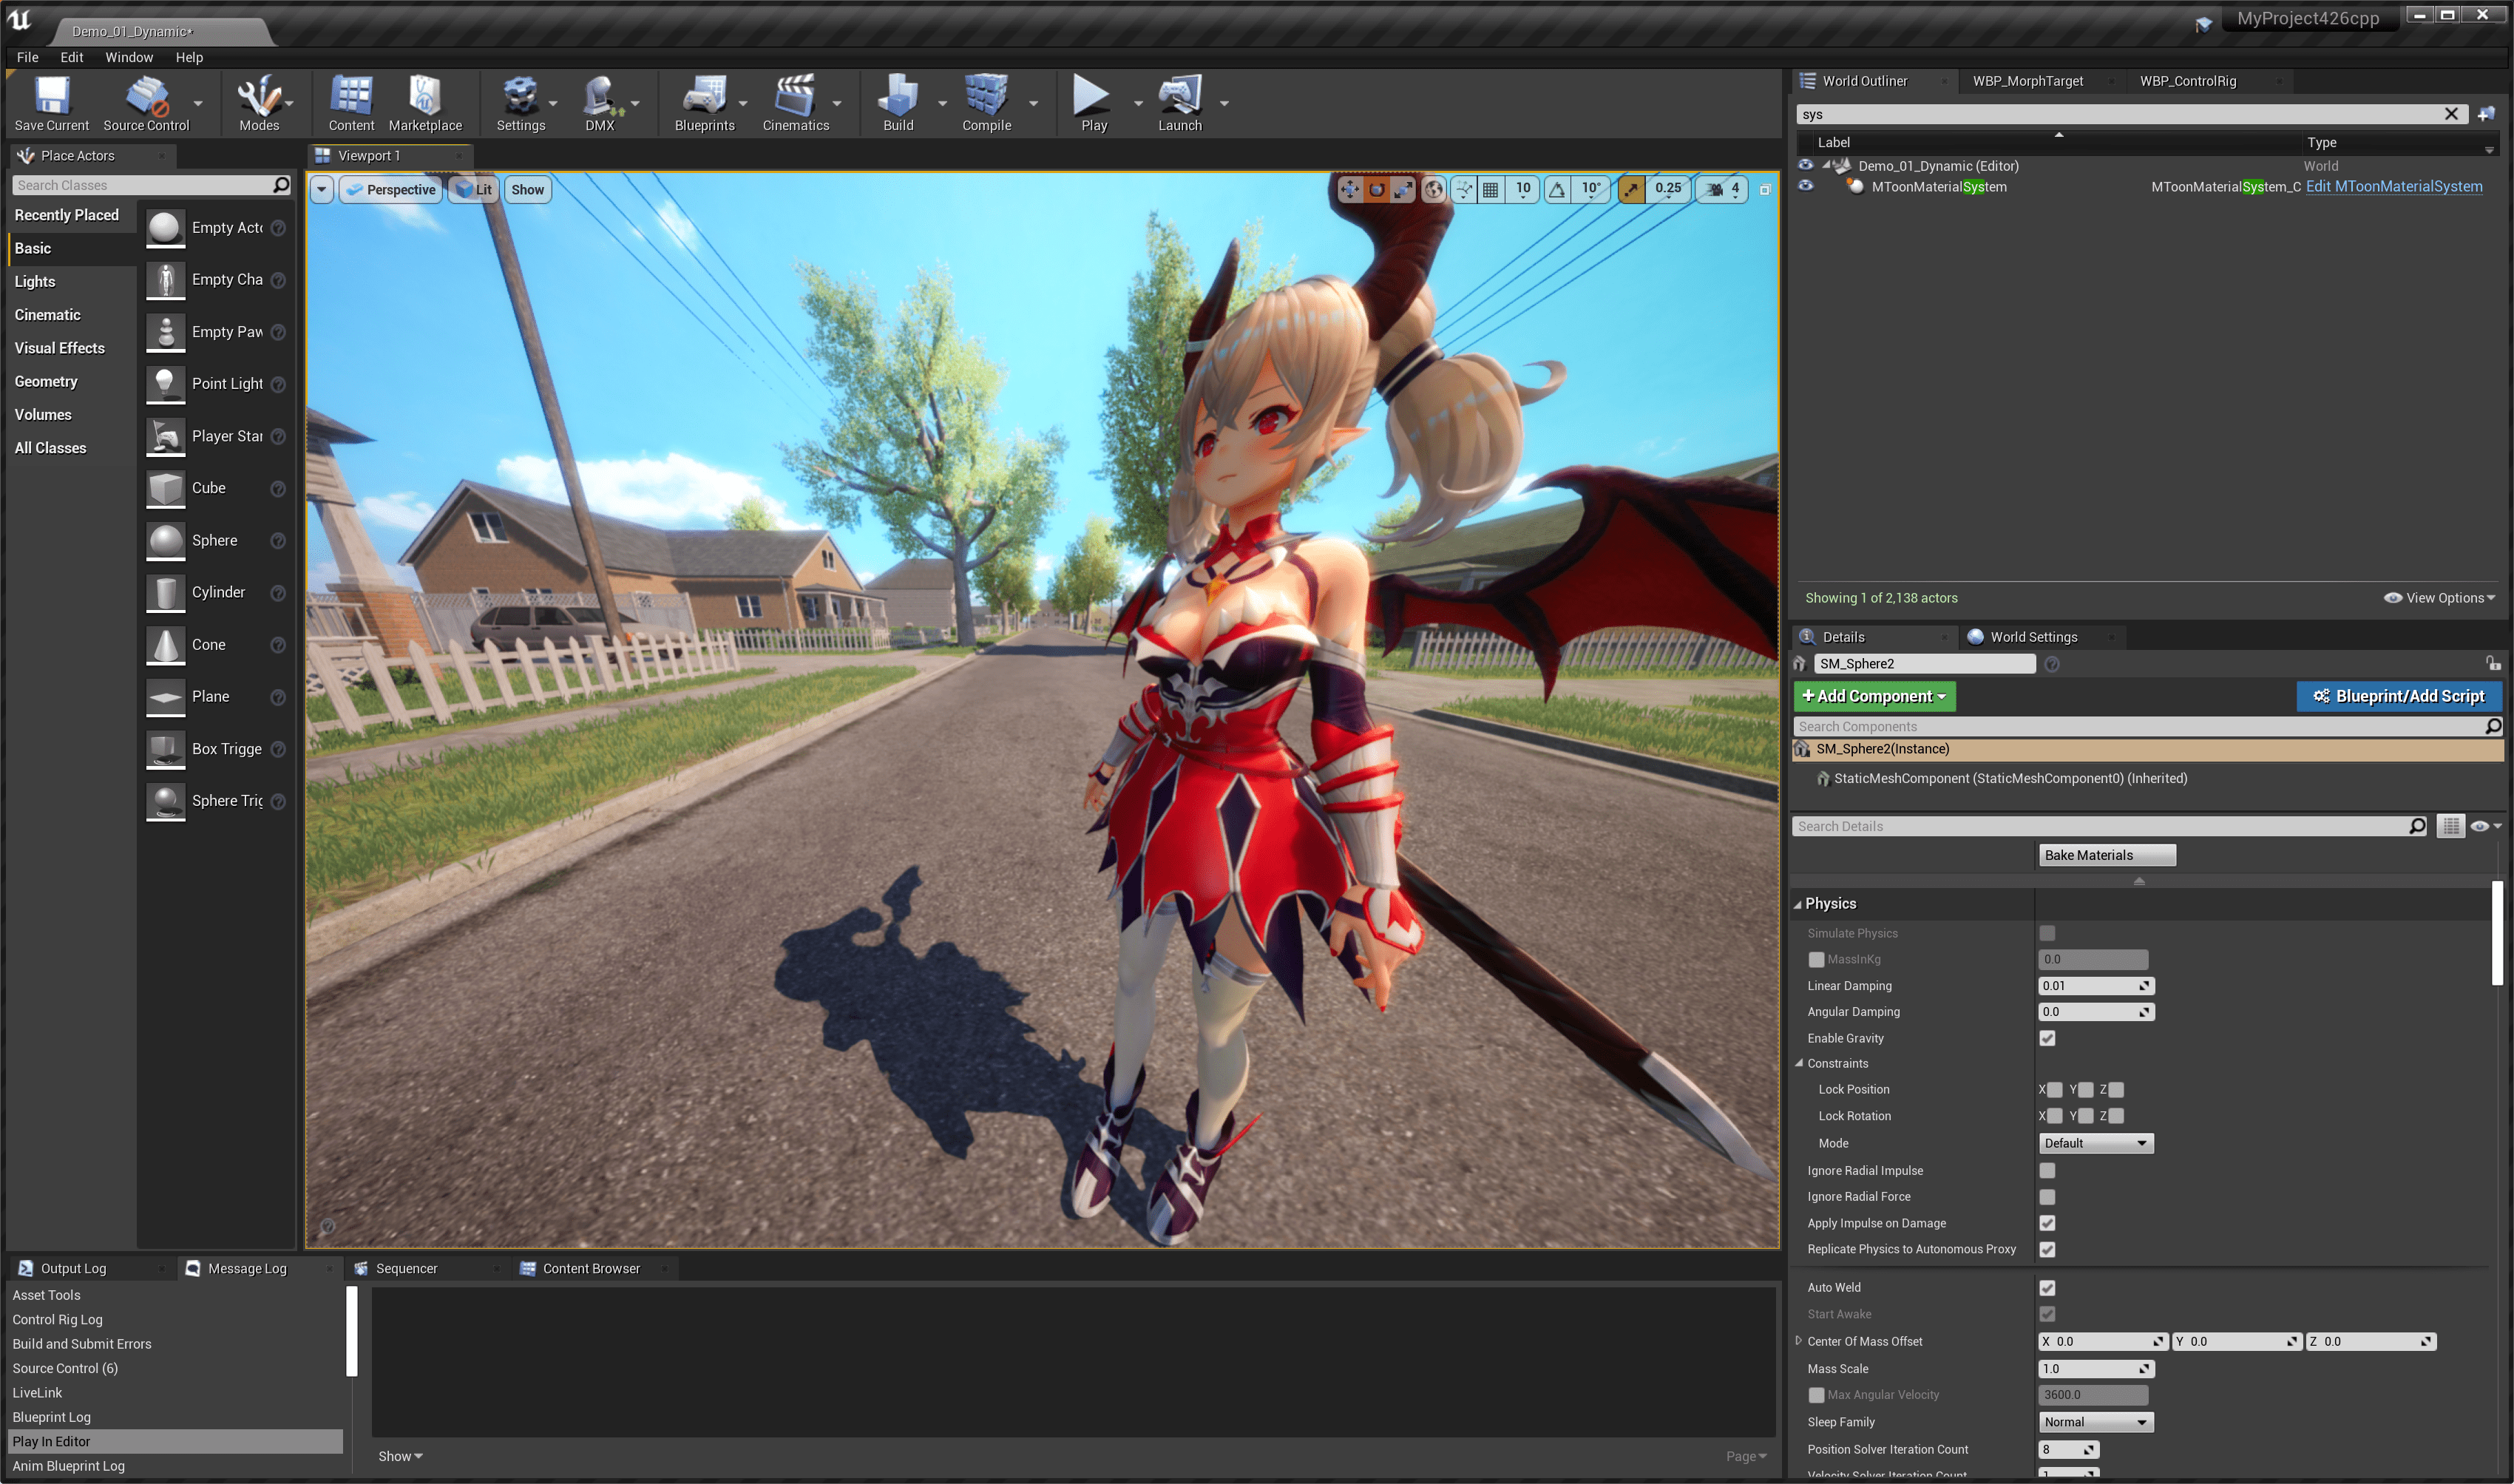Click the Cinematics clapperboard icon
Image resolution: width=2514 pixels, height=1484 pixels.
pos(795,98)
